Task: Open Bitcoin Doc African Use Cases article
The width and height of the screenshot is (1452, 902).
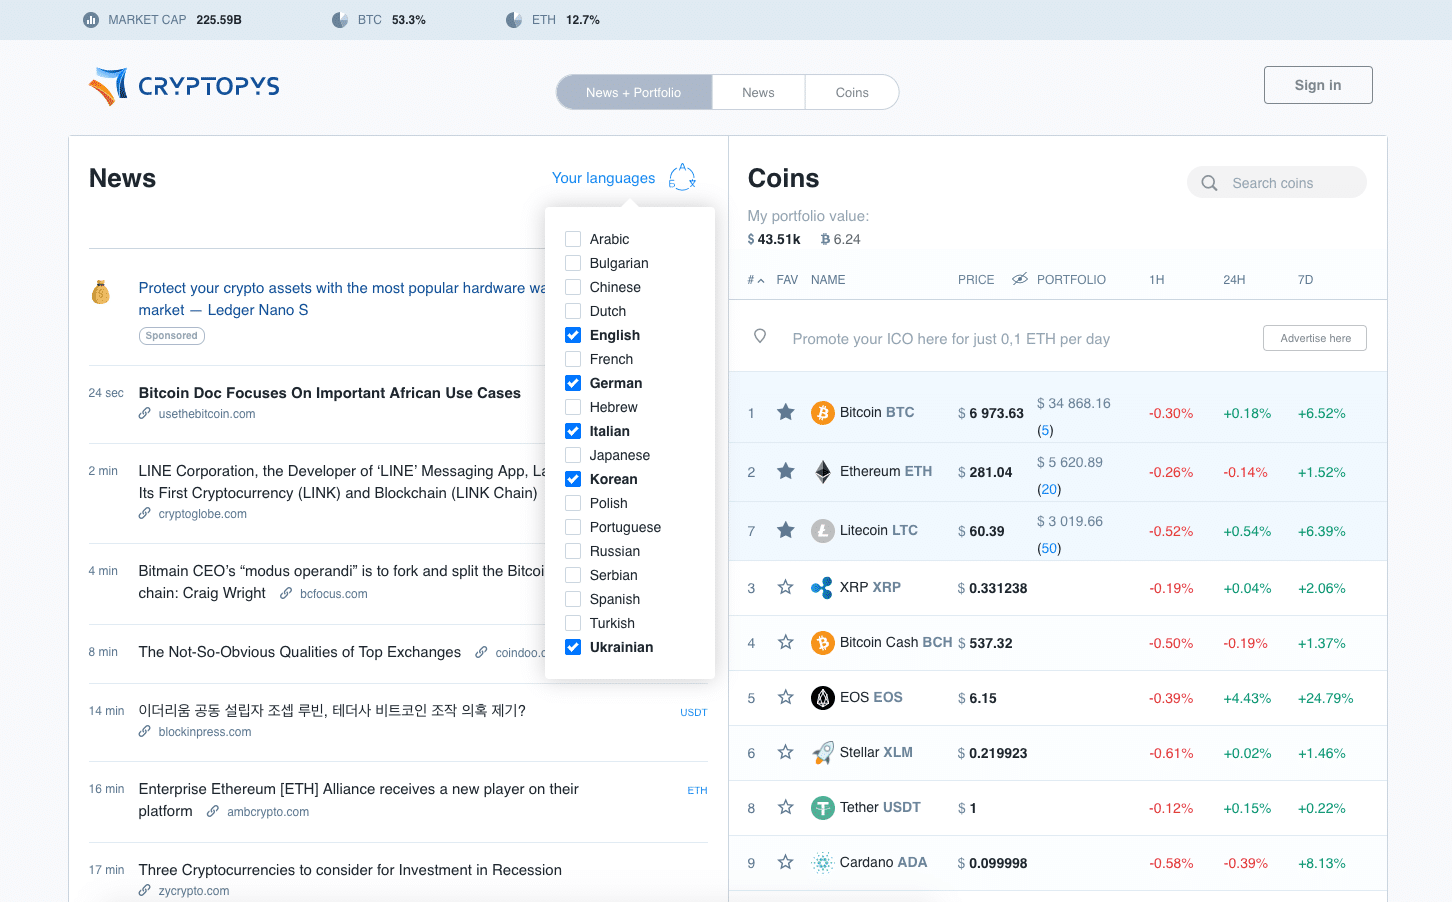Action: pos(330,393)
